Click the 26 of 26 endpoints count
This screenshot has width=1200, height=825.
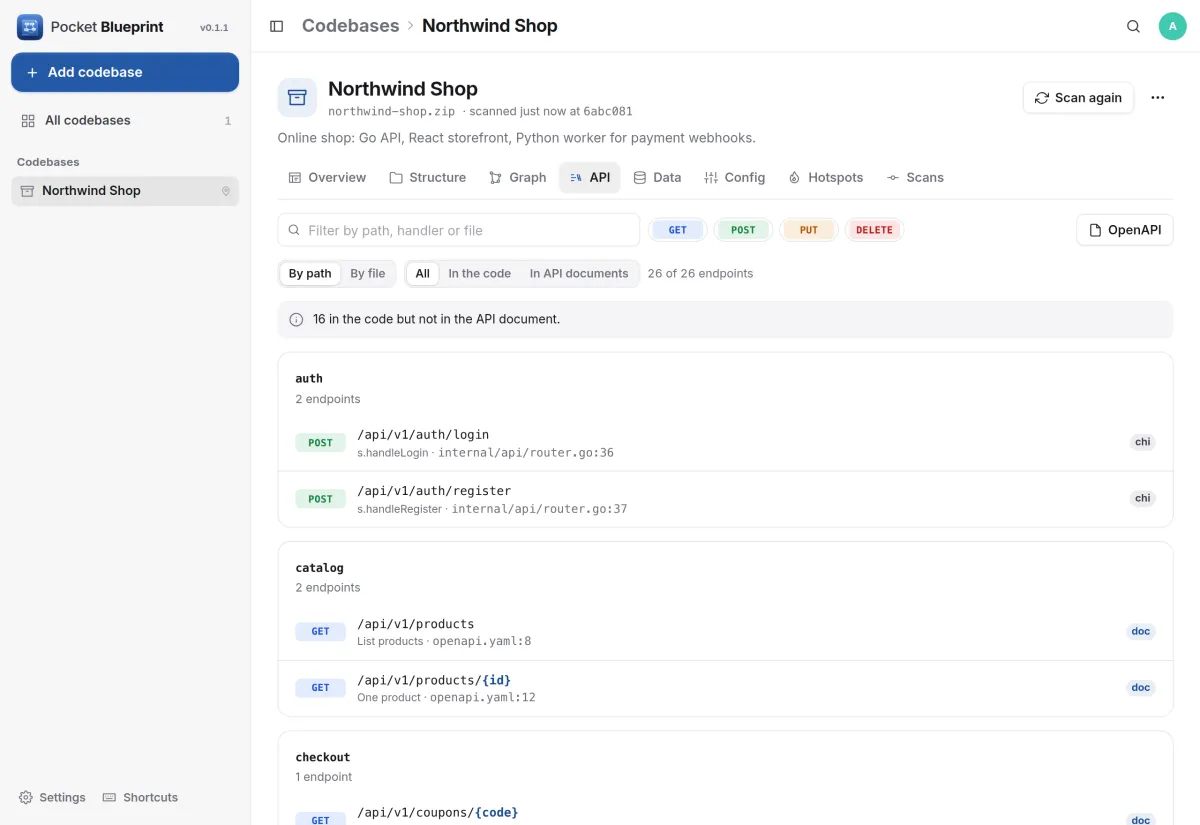pos(700,274)
